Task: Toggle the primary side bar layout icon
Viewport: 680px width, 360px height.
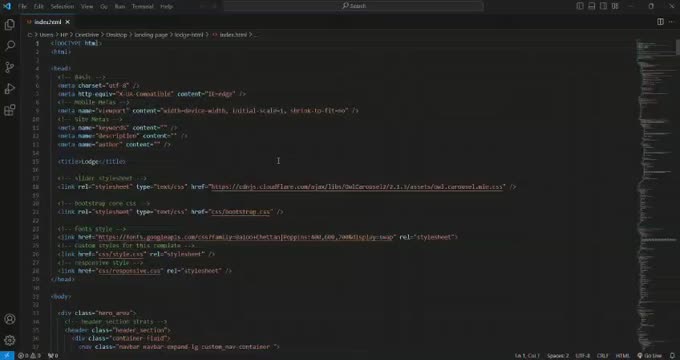Action: pyautogui.click(x=580, y=6)
